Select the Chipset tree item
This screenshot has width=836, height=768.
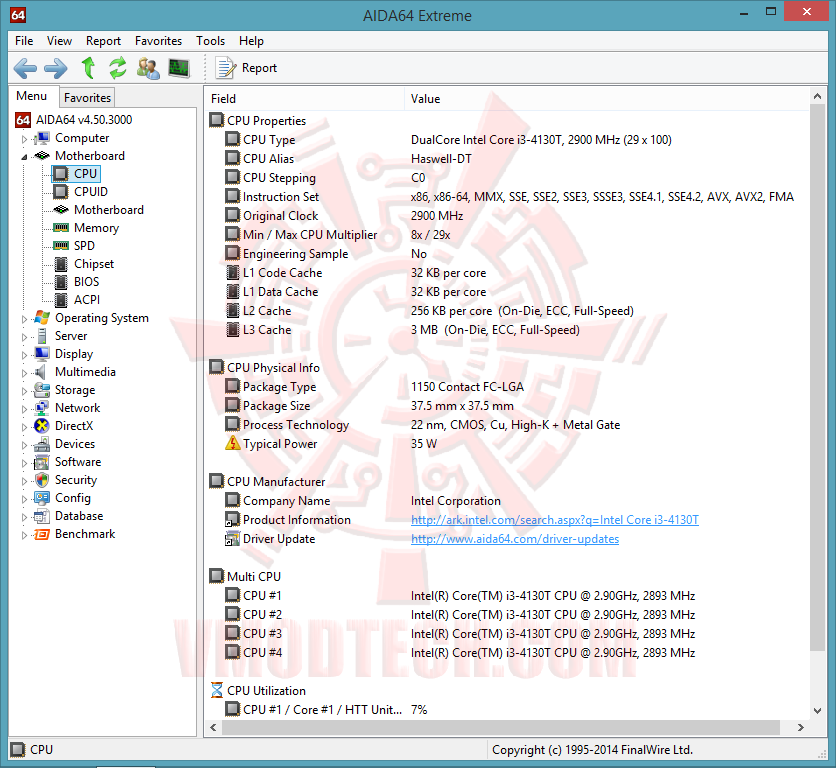tap(94, 264)
